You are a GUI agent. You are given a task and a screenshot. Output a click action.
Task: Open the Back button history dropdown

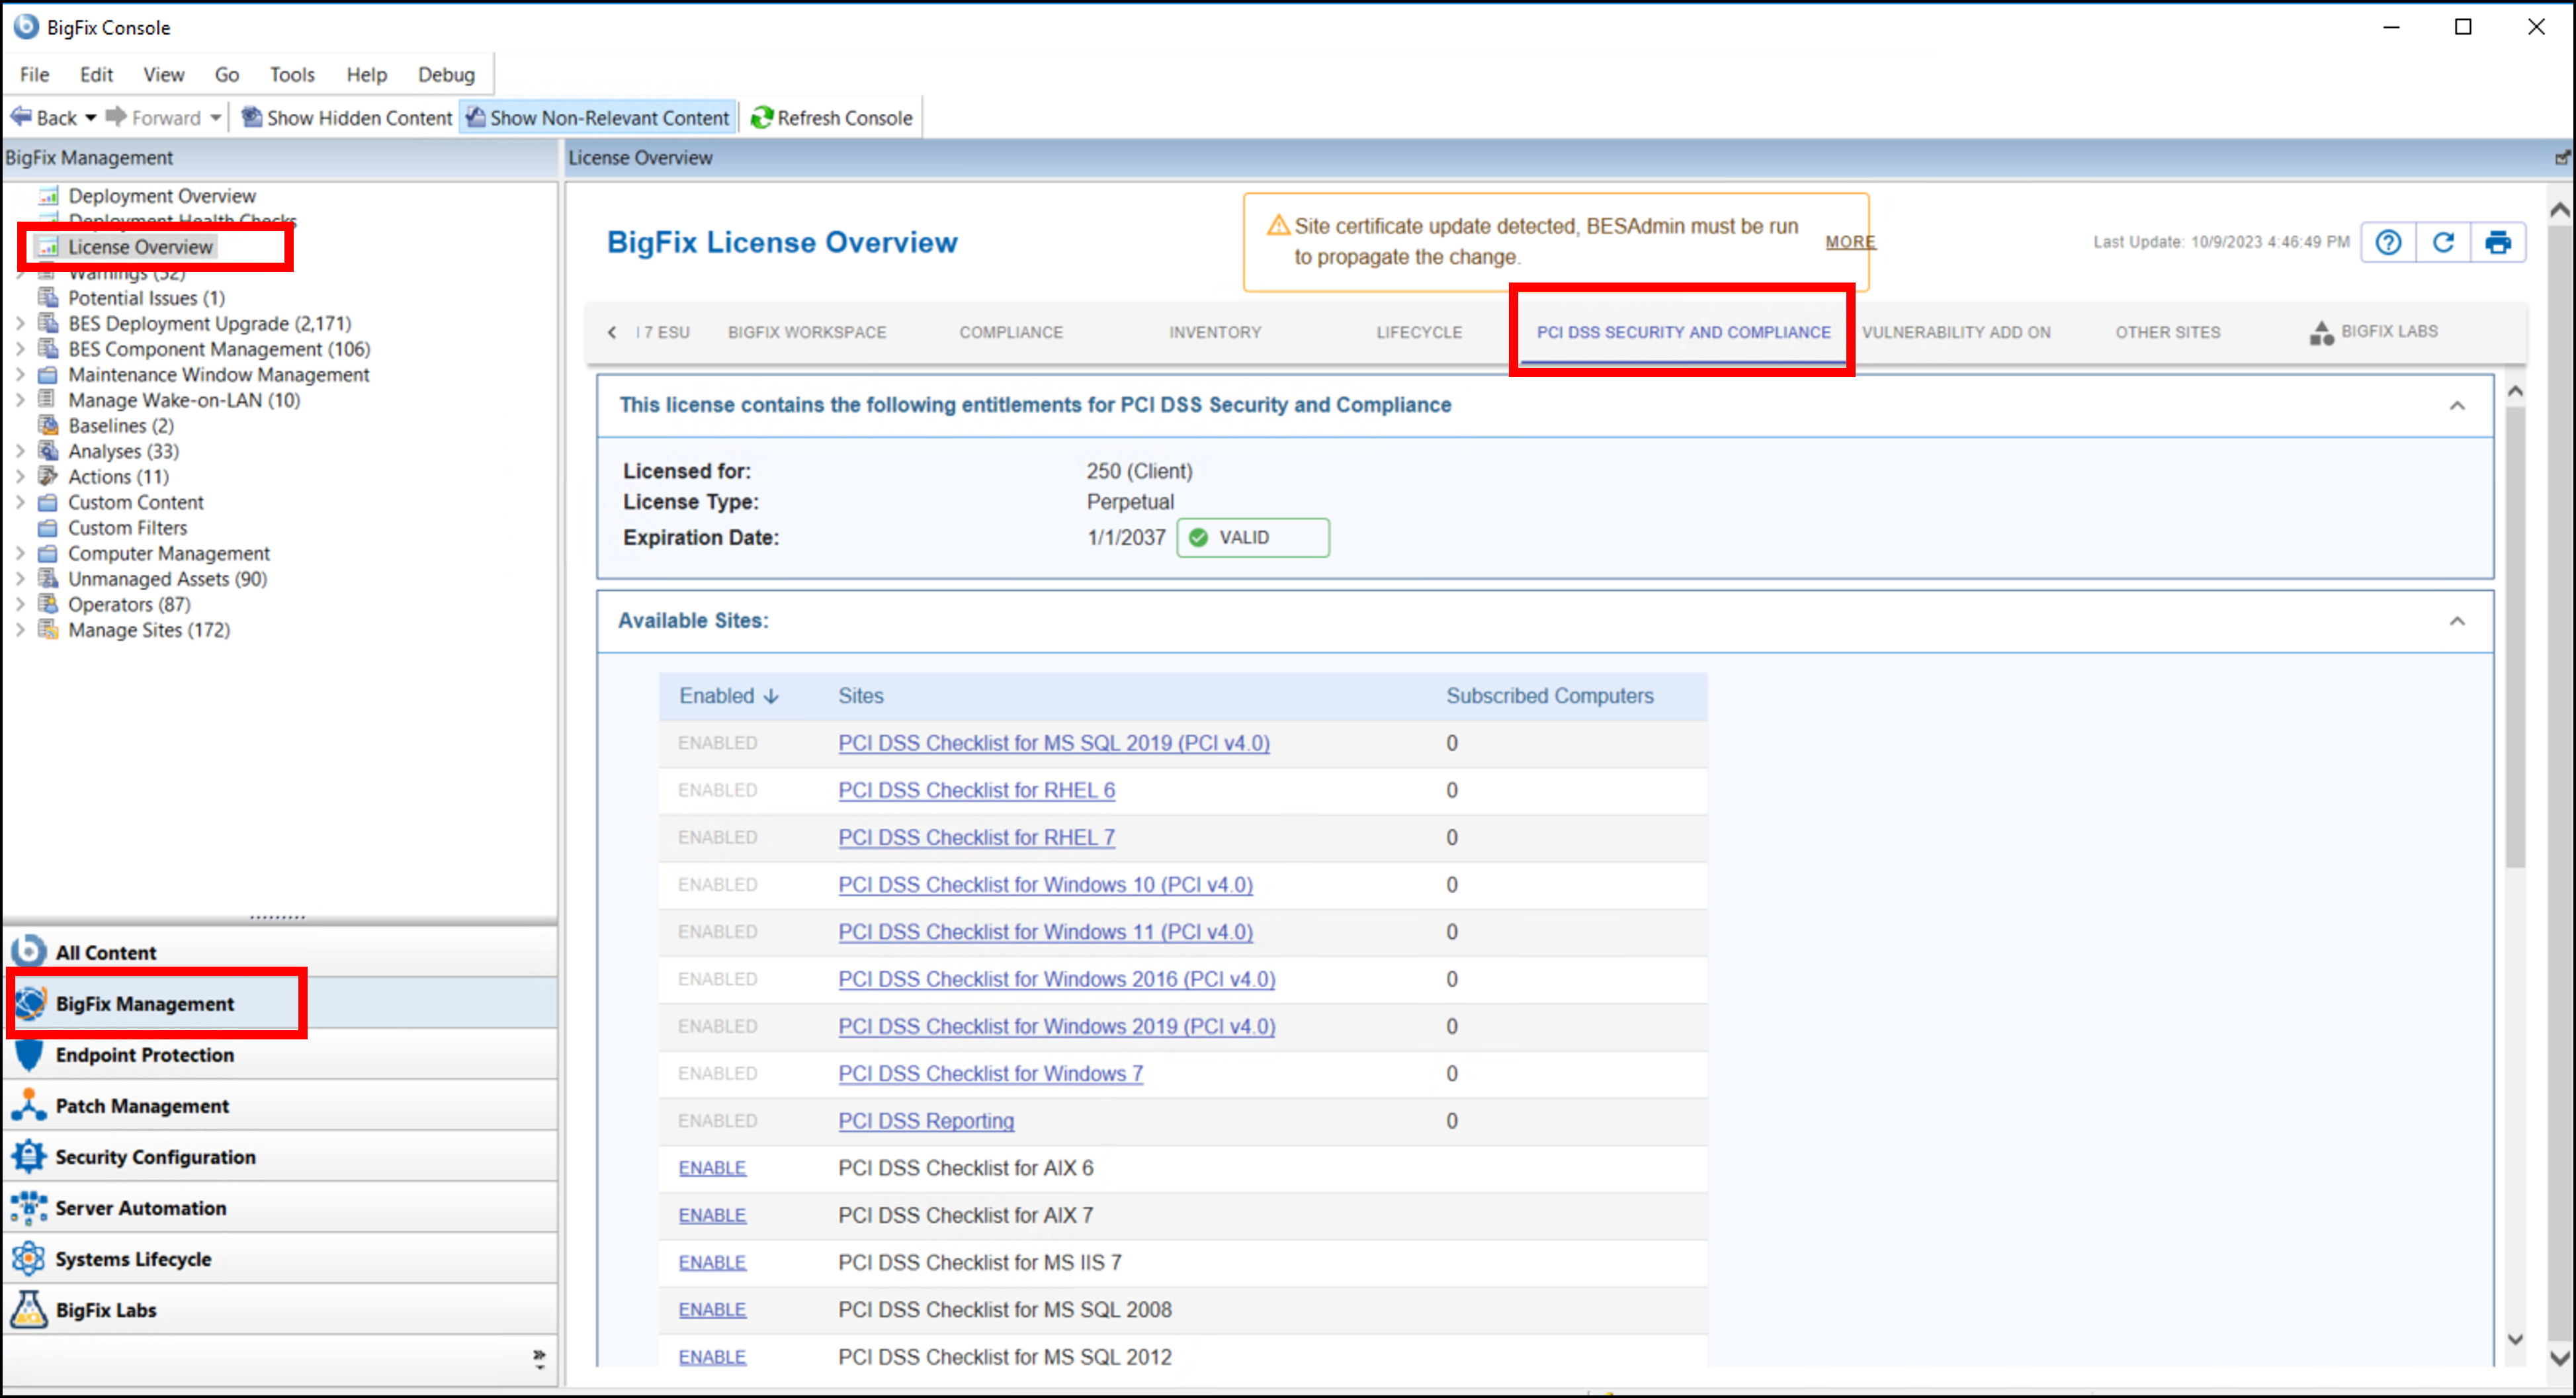(91, 118)
